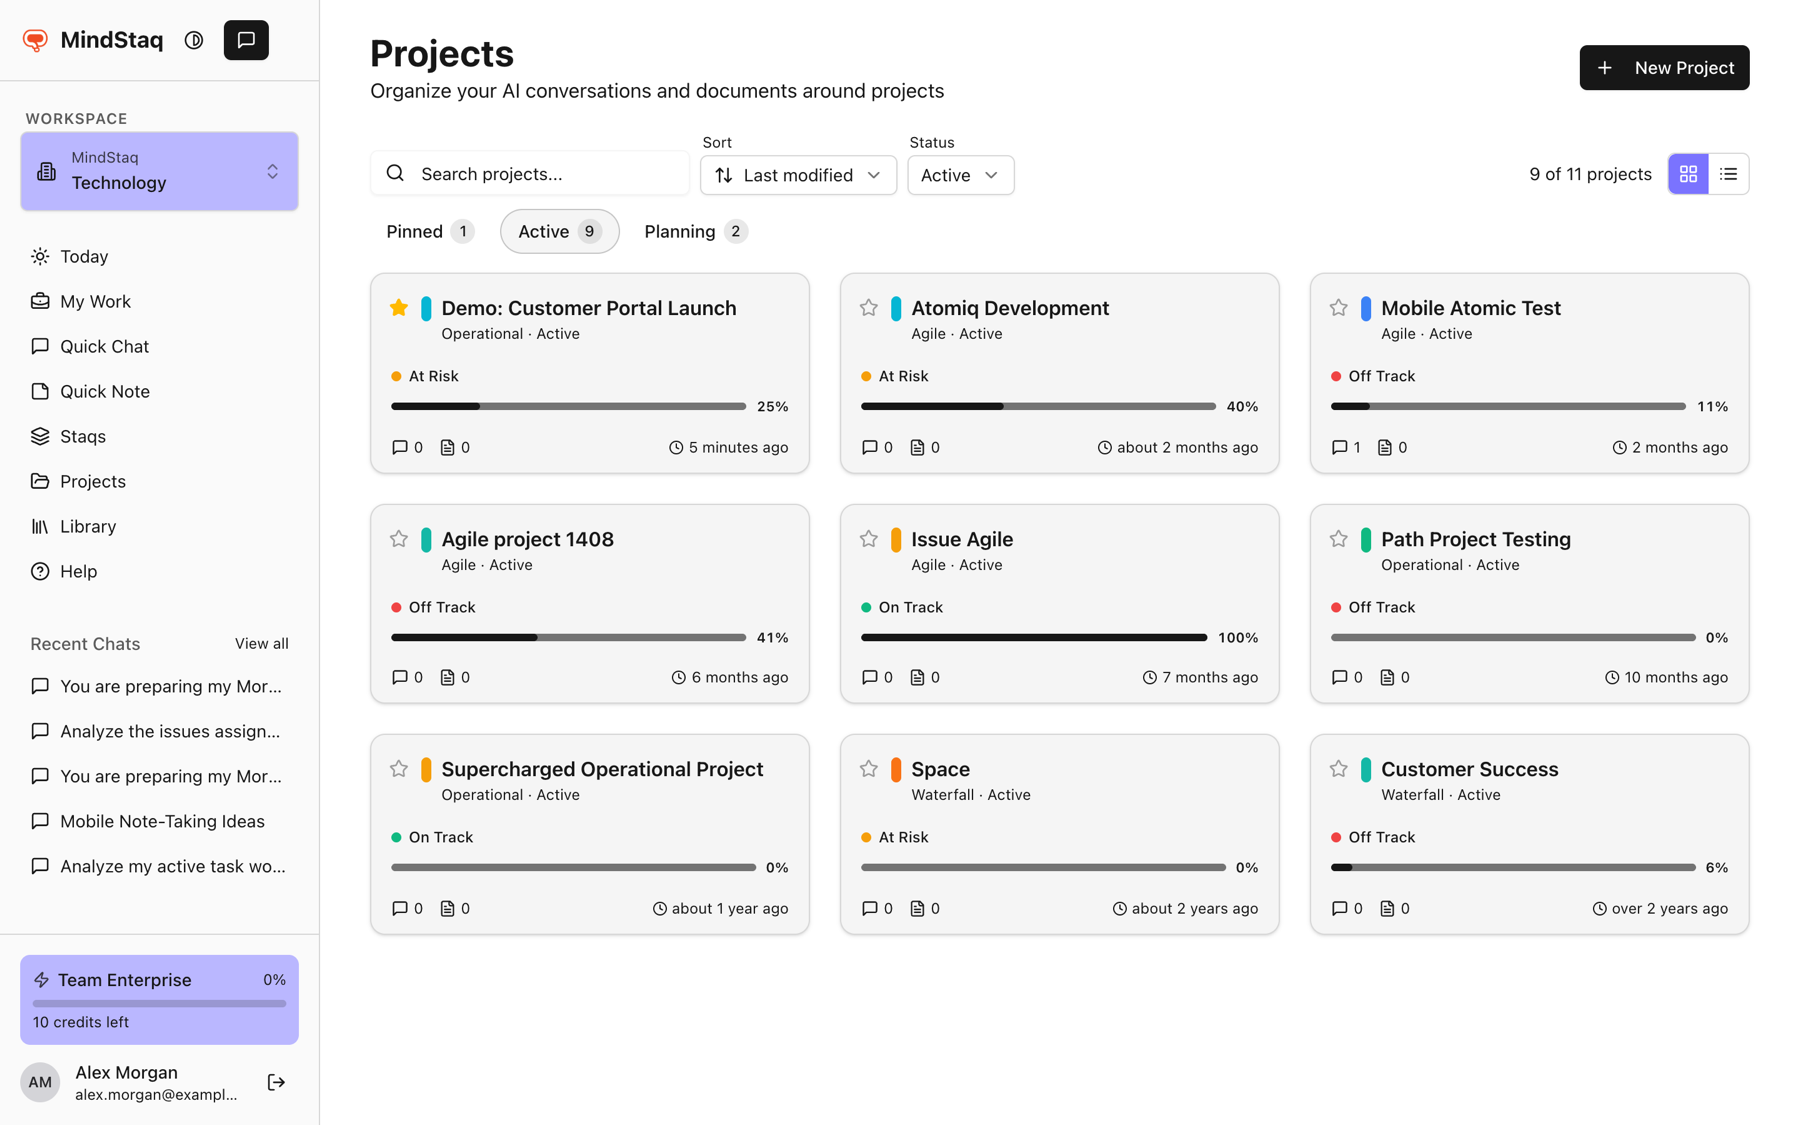Click View all recent chats
Viewport: 1800px width, 1125px height.
tap(262, 644)
